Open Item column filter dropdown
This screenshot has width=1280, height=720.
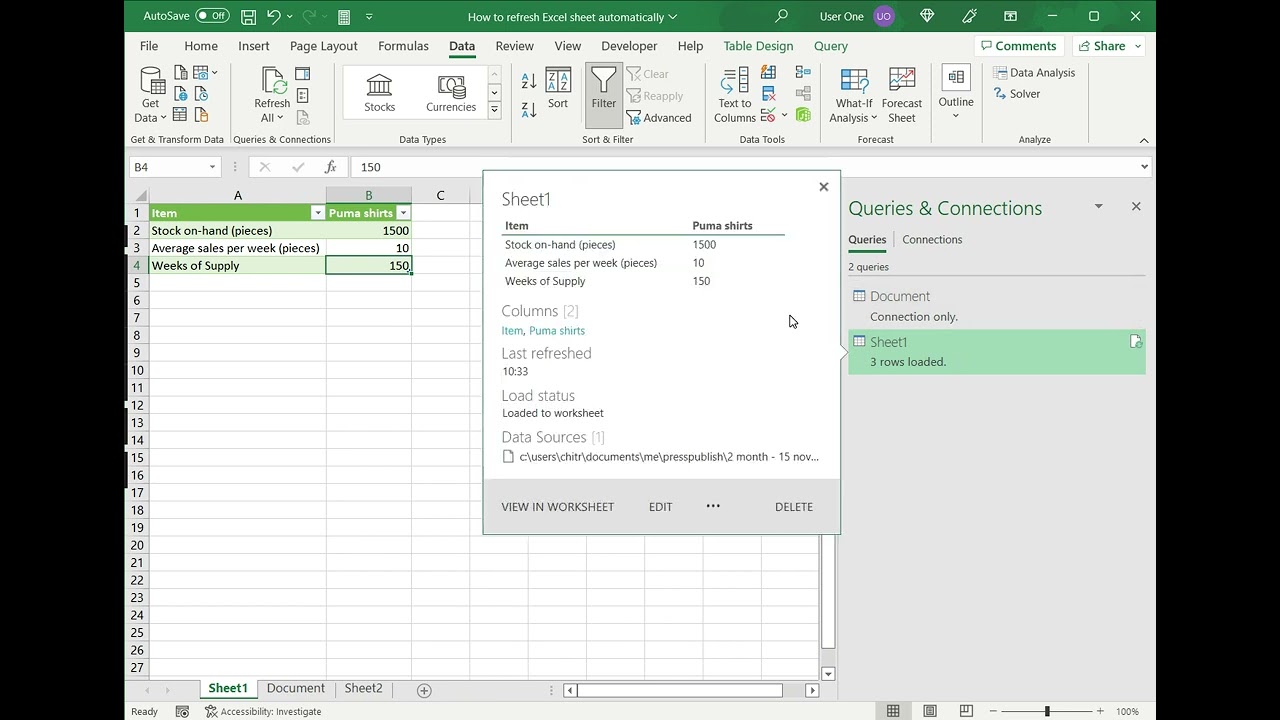[318, 213]
